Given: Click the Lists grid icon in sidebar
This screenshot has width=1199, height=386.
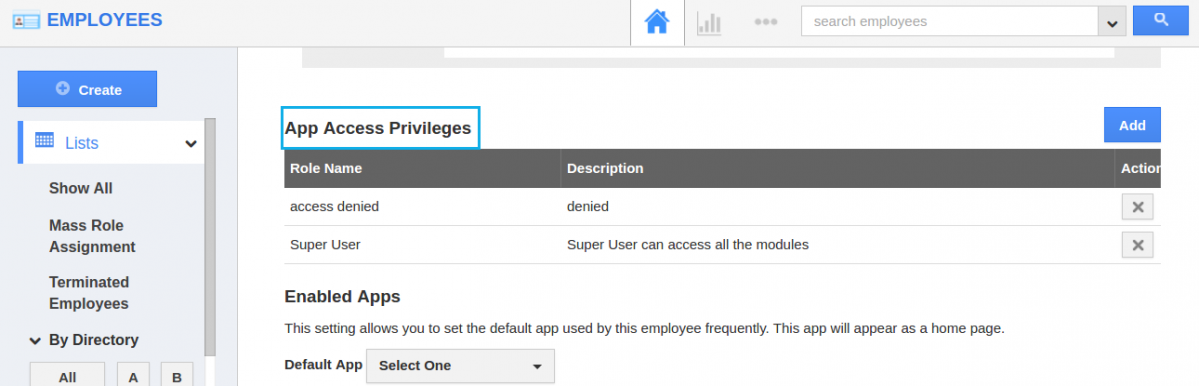Looking at the screenshot, I should (x=44, y=141).
